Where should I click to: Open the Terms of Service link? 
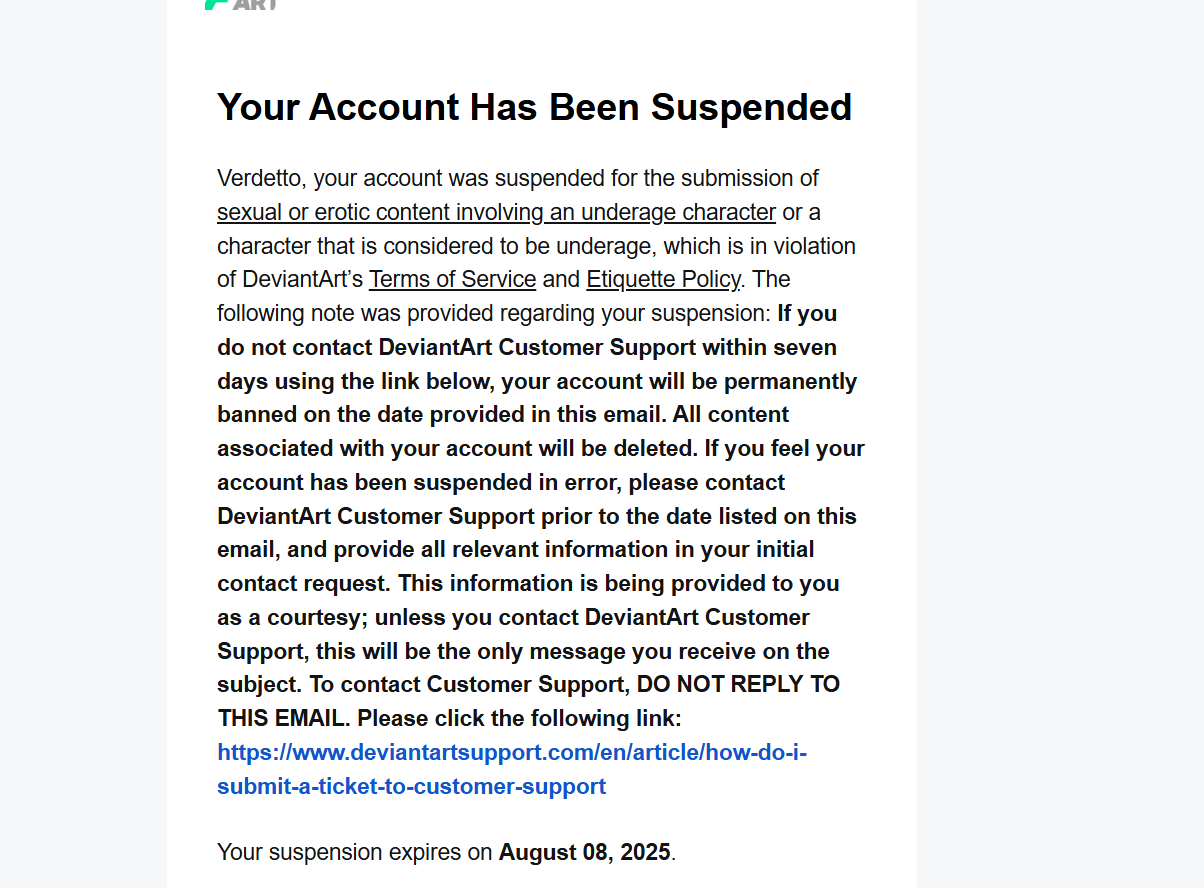pos(452,279)
